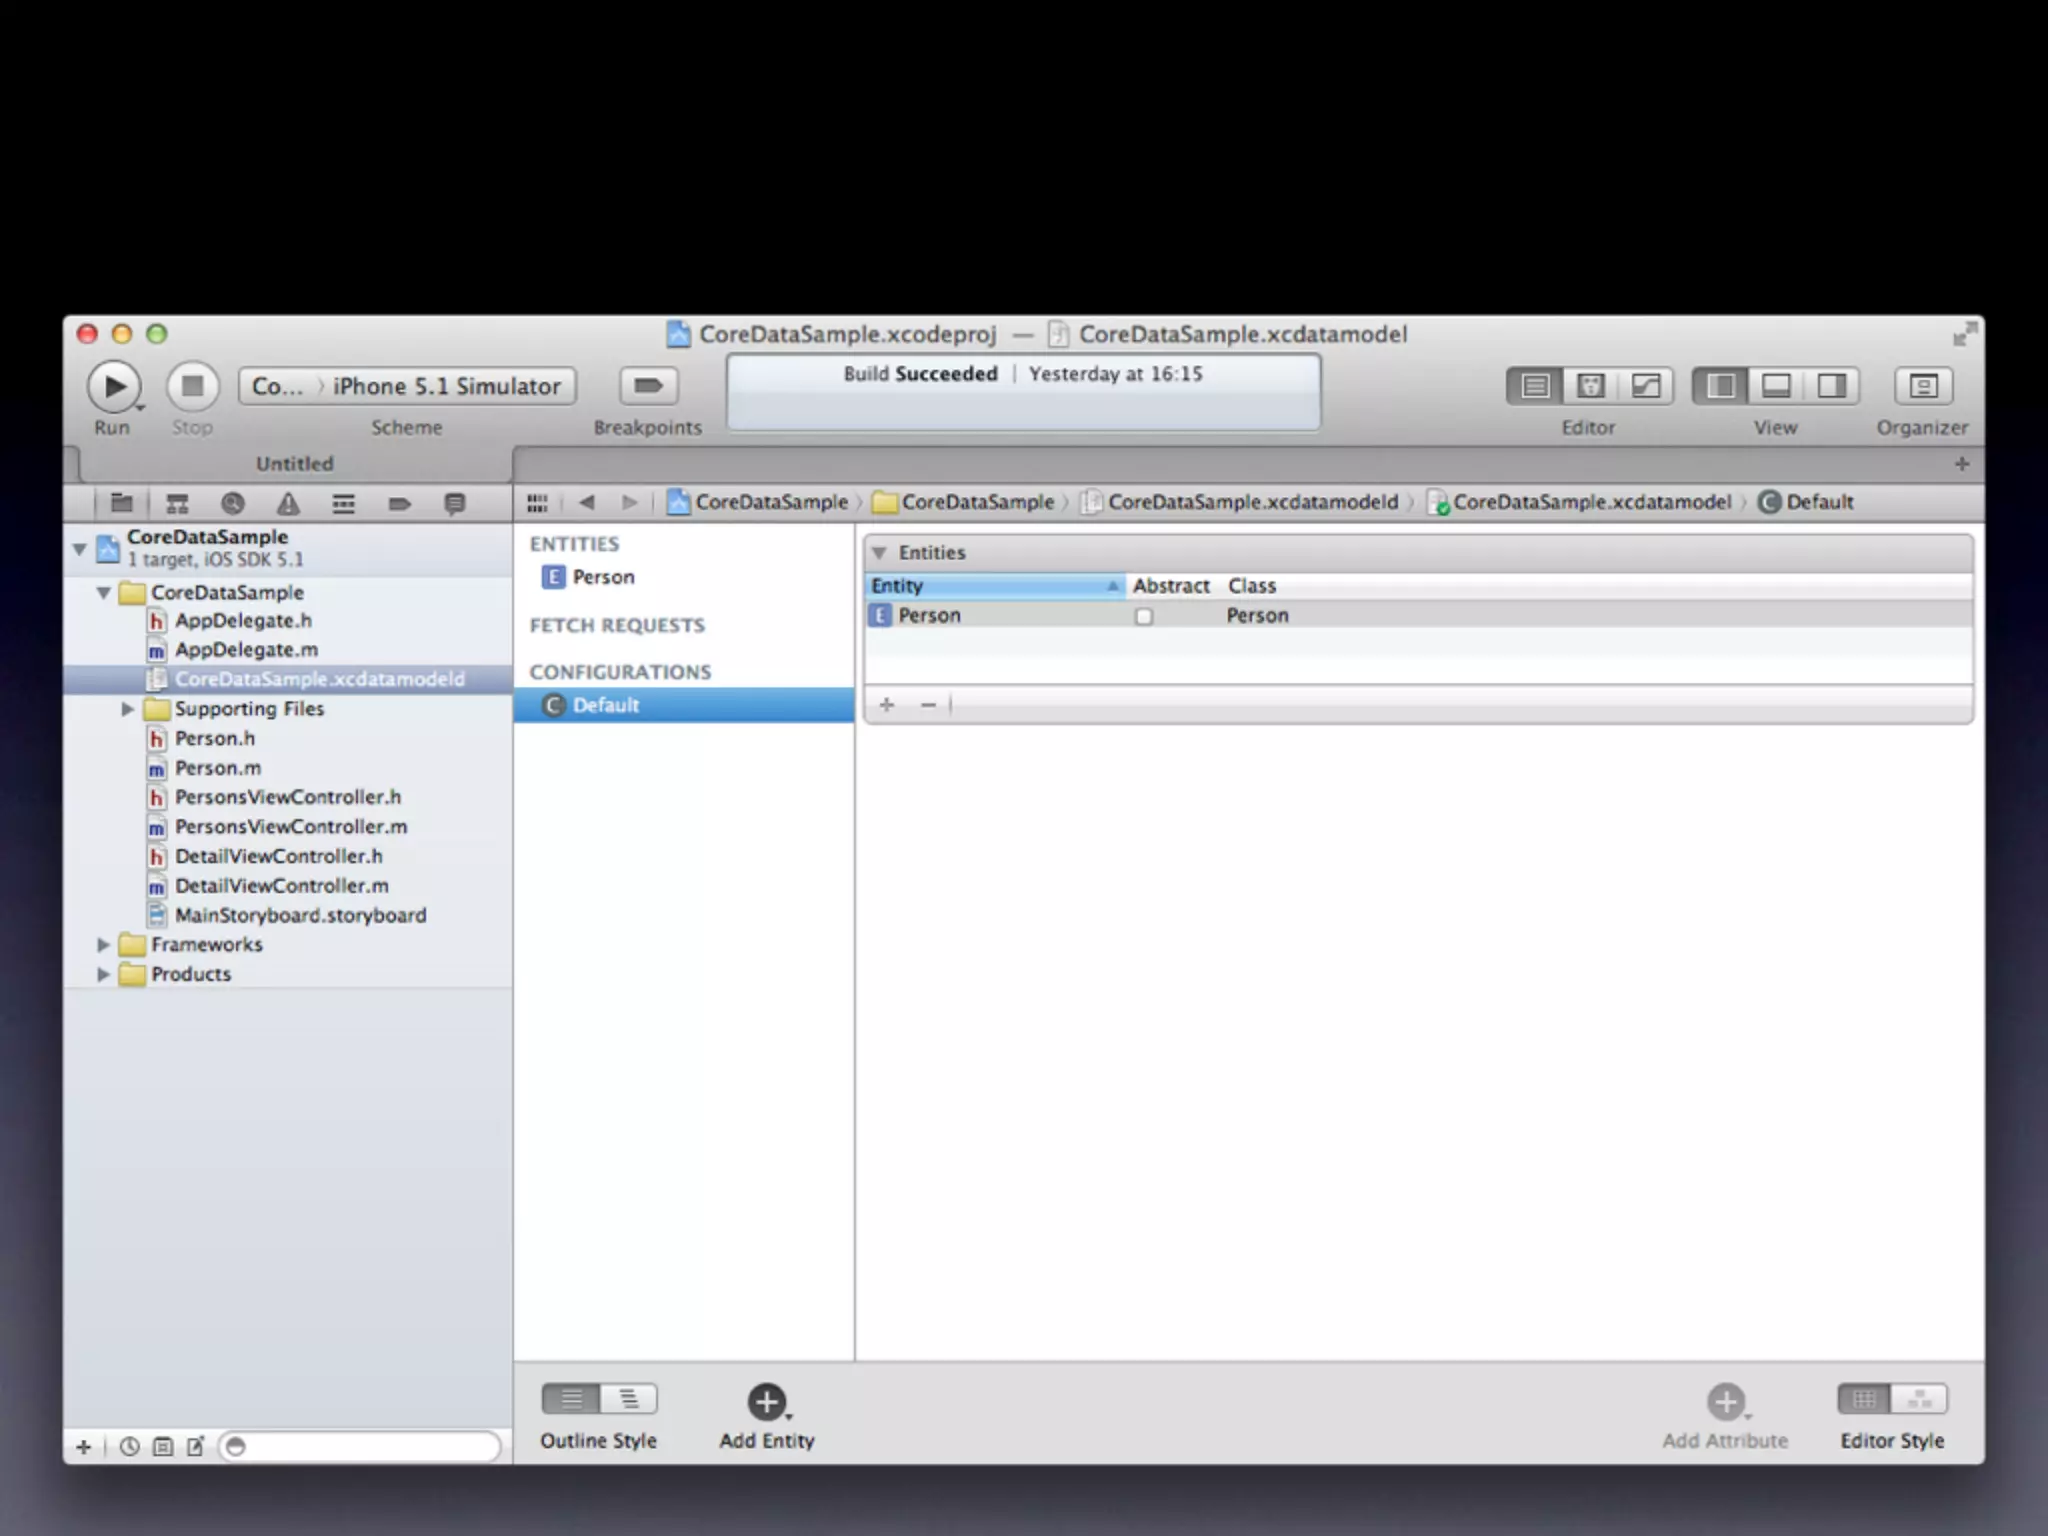Expand the Supporting Files folder
This screenshot has height=1536, width=2048.
pyautogui.click(x=127, y=709)
